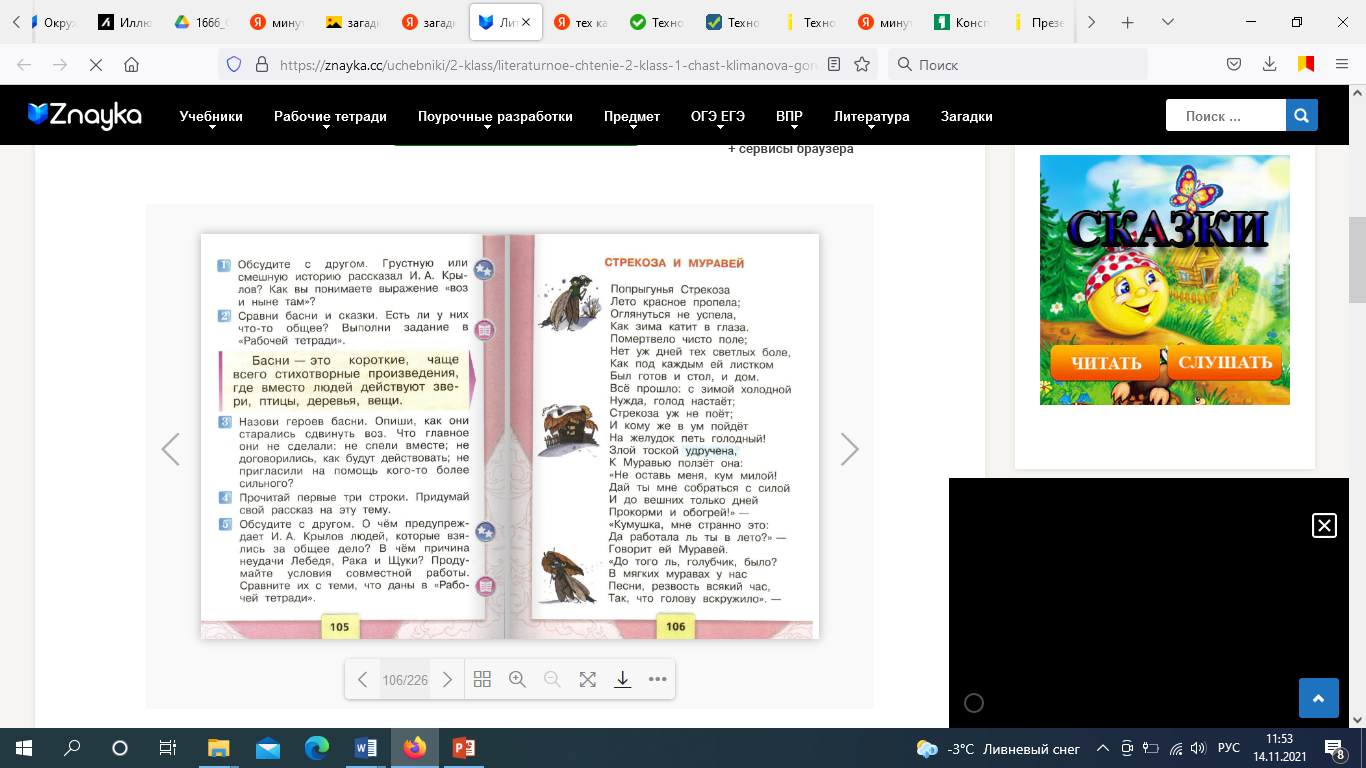The image size is (1366, 768).
Task: Switch to the Иллю tab
Action: [x=124, y=22]
